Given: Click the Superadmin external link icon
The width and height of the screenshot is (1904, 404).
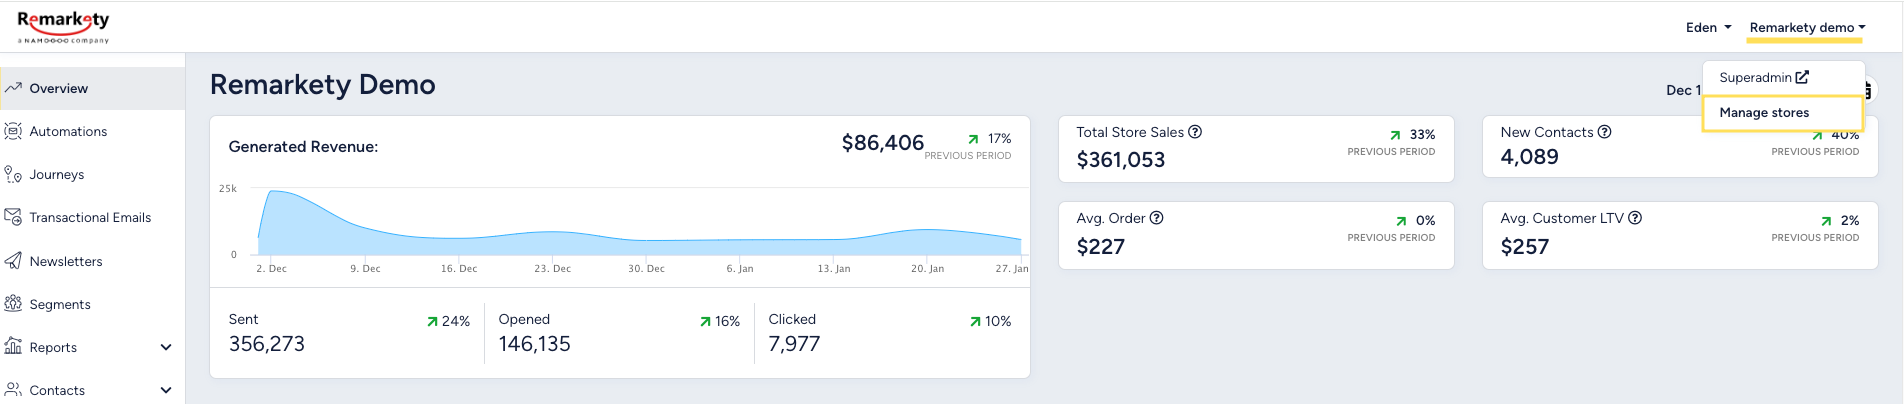Looking at the screenshot, I should pyautogui.click(x=1802, y=77).
